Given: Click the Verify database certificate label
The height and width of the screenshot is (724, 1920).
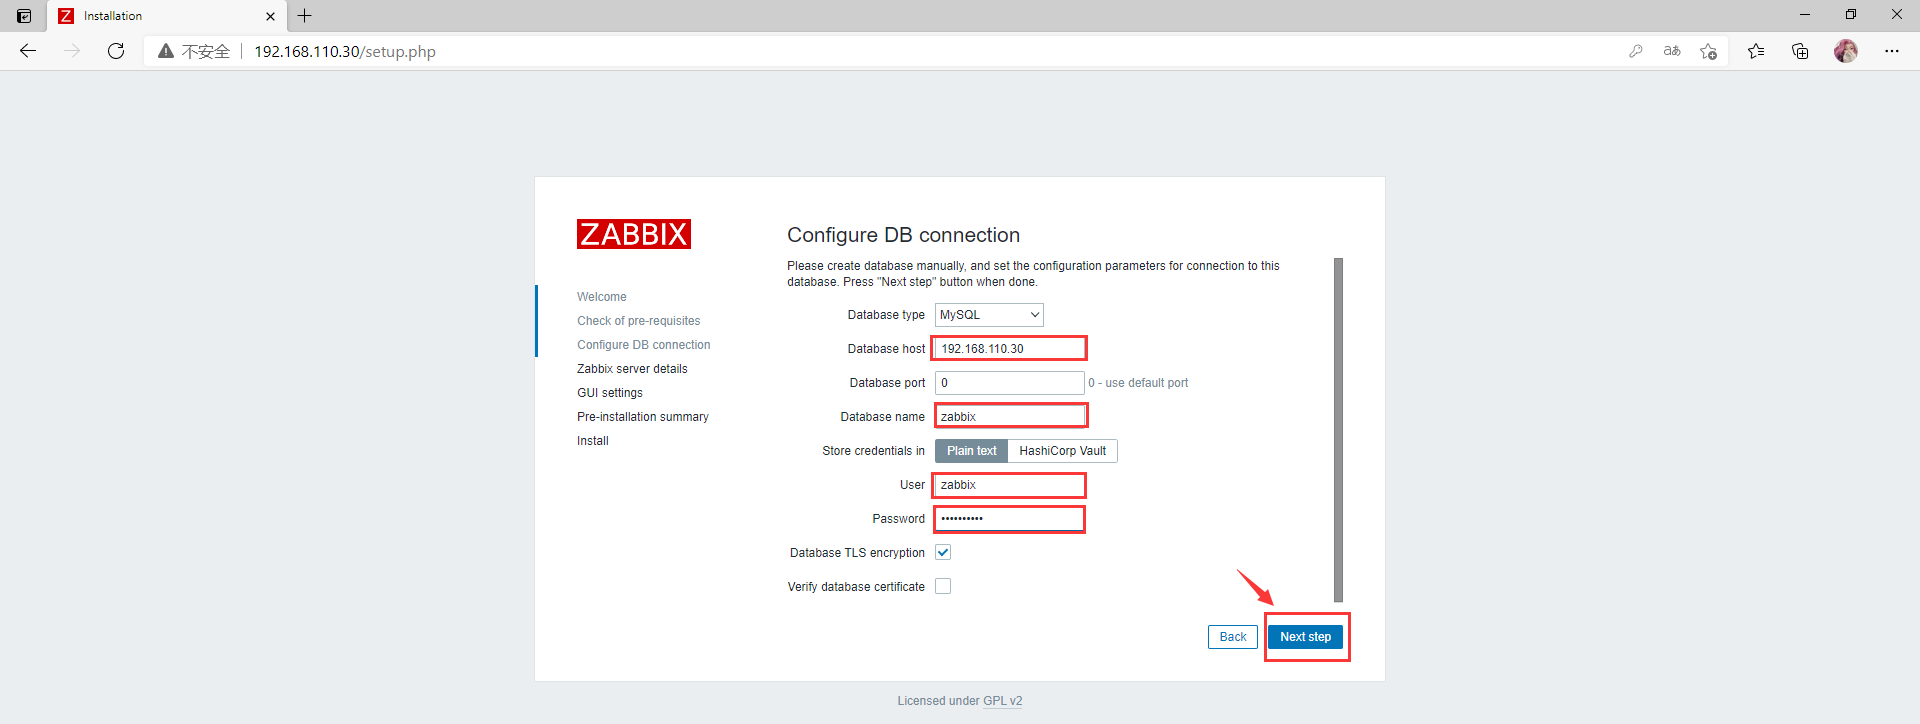Looking at the screenshot, I should point(856,587).
